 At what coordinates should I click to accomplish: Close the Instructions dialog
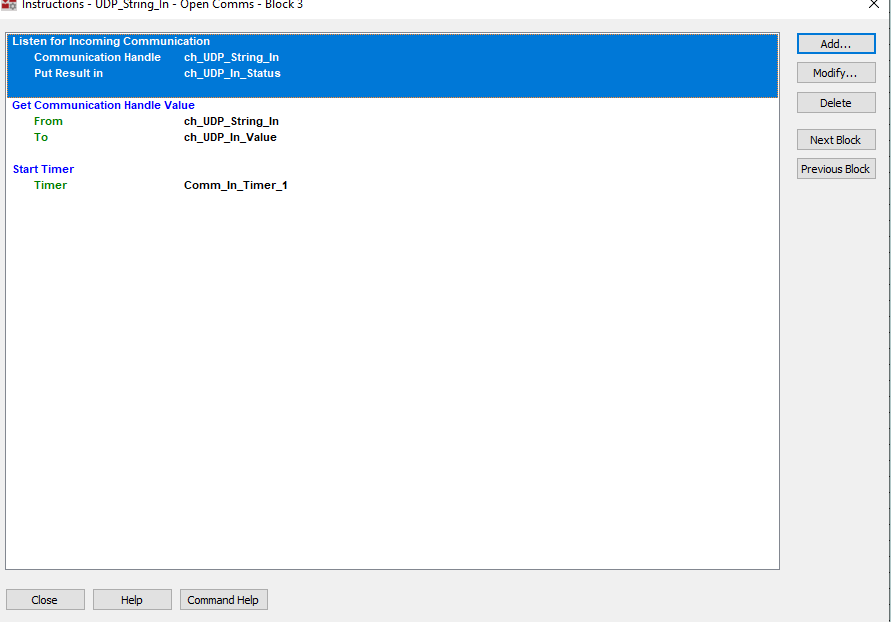(45, 600)
